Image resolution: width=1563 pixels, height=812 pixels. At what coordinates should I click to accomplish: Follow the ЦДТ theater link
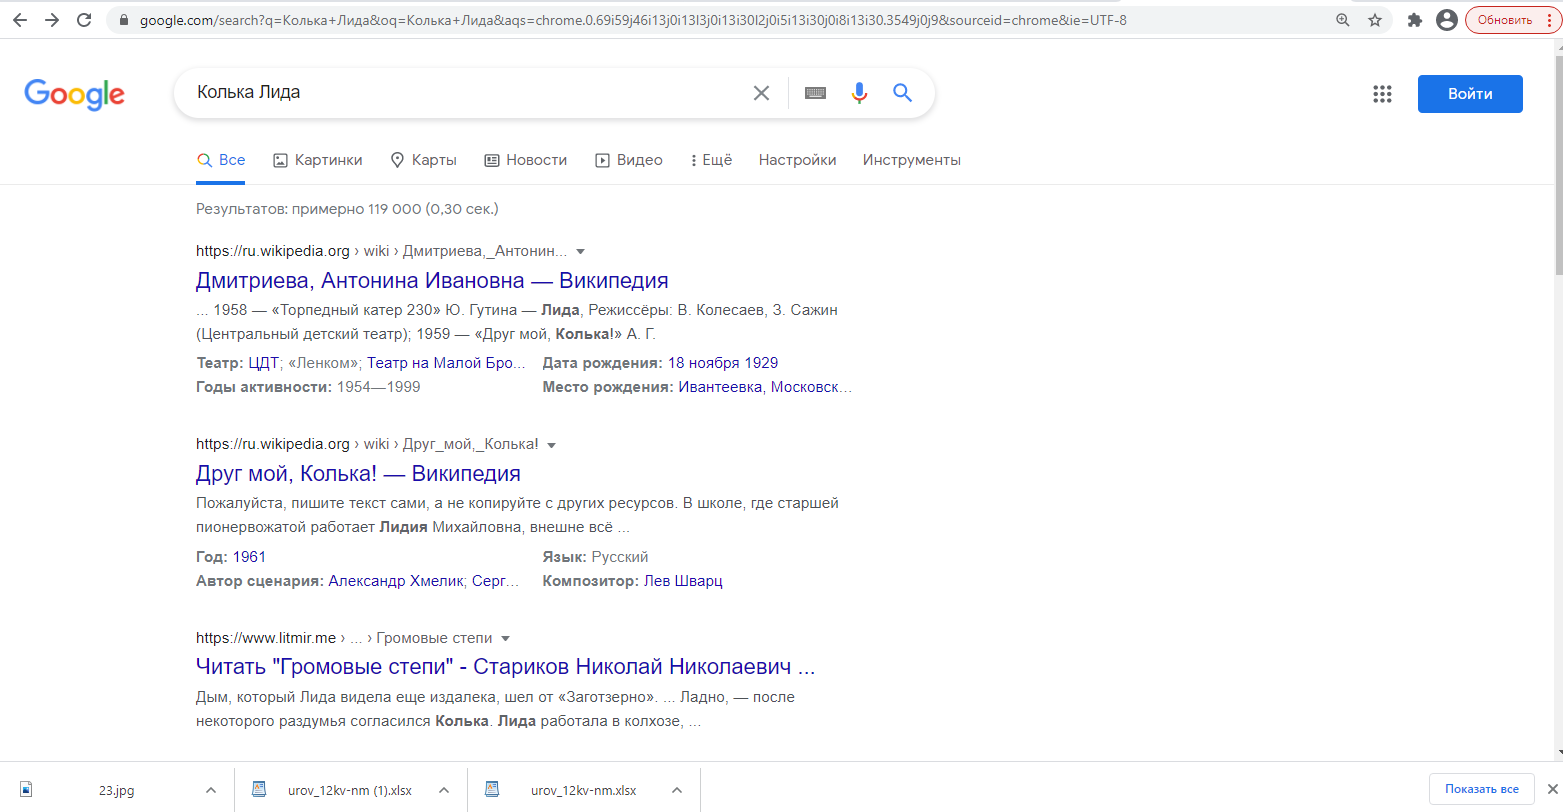264,363
